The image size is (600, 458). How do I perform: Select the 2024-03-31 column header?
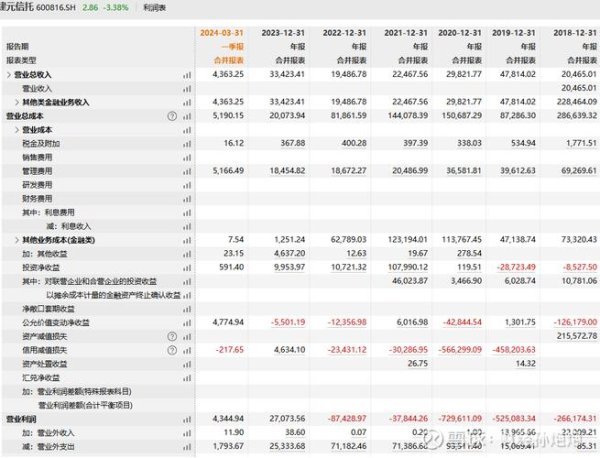point(222,33)
